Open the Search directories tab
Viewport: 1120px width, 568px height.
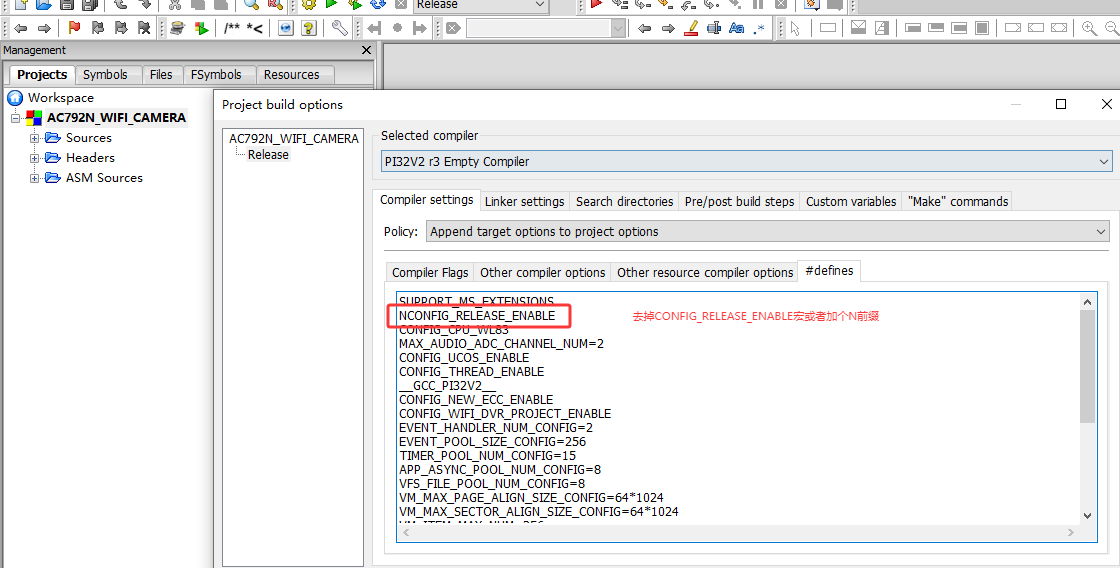pos(624,201)
